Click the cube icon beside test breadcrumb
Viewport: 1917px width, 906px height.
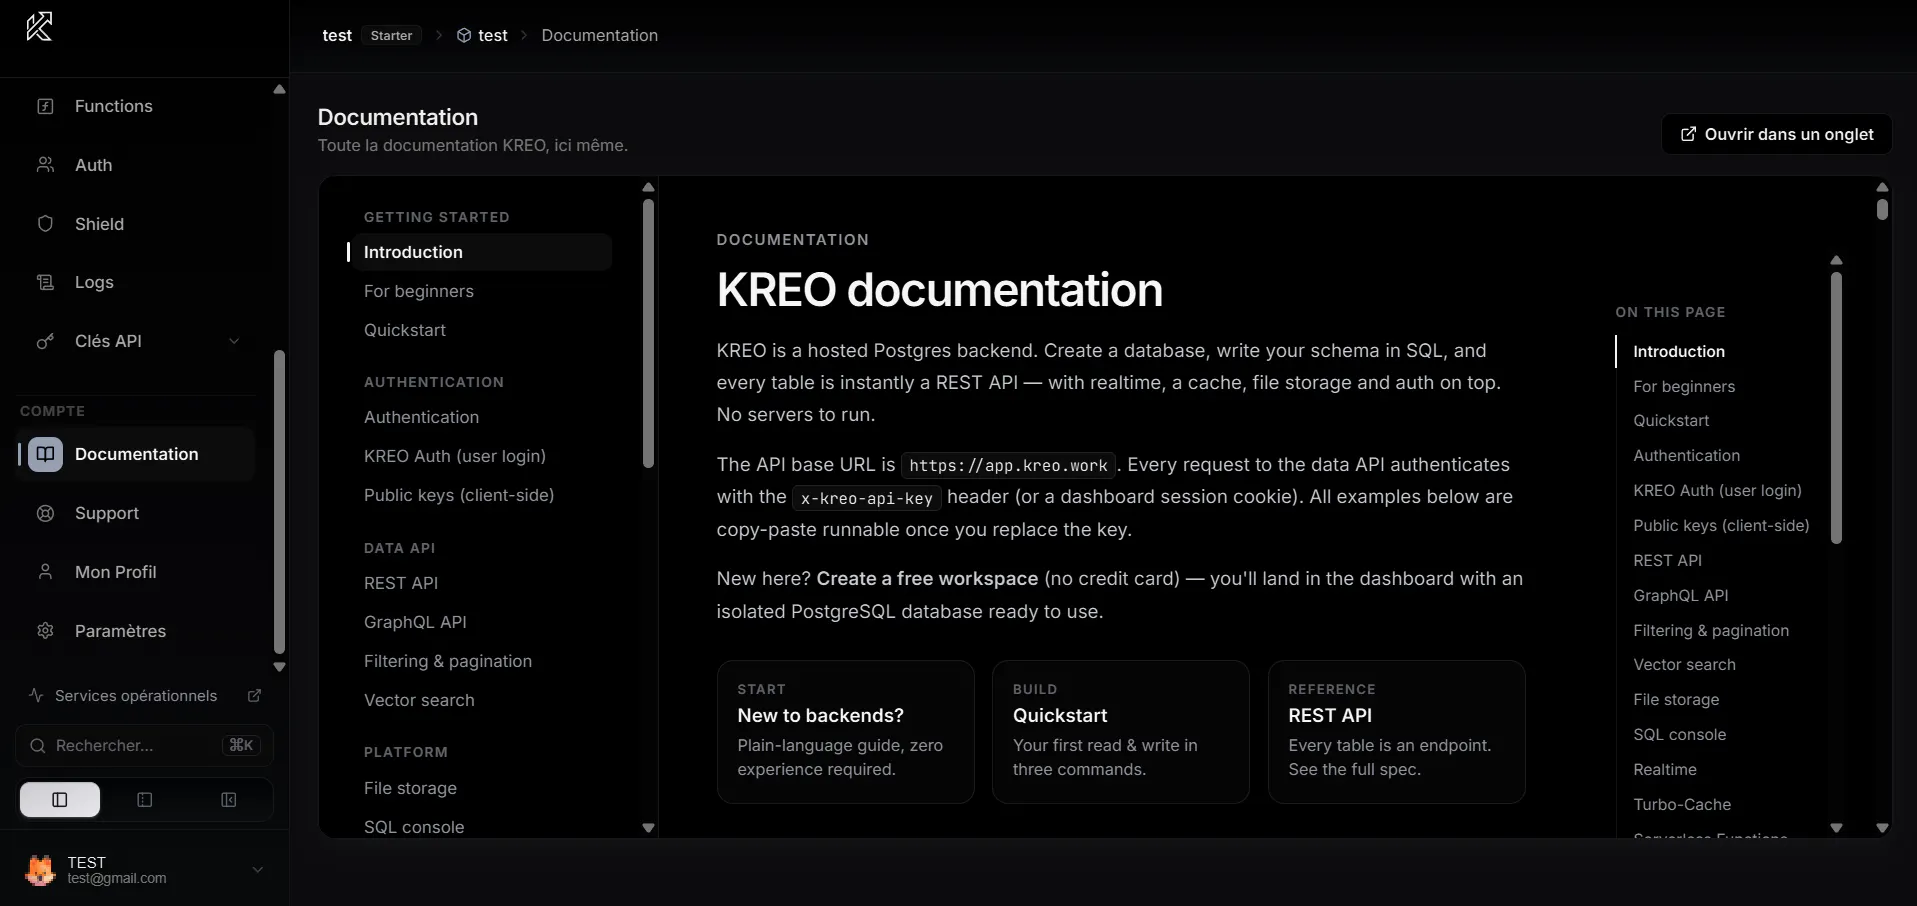[x=464, y=35]
